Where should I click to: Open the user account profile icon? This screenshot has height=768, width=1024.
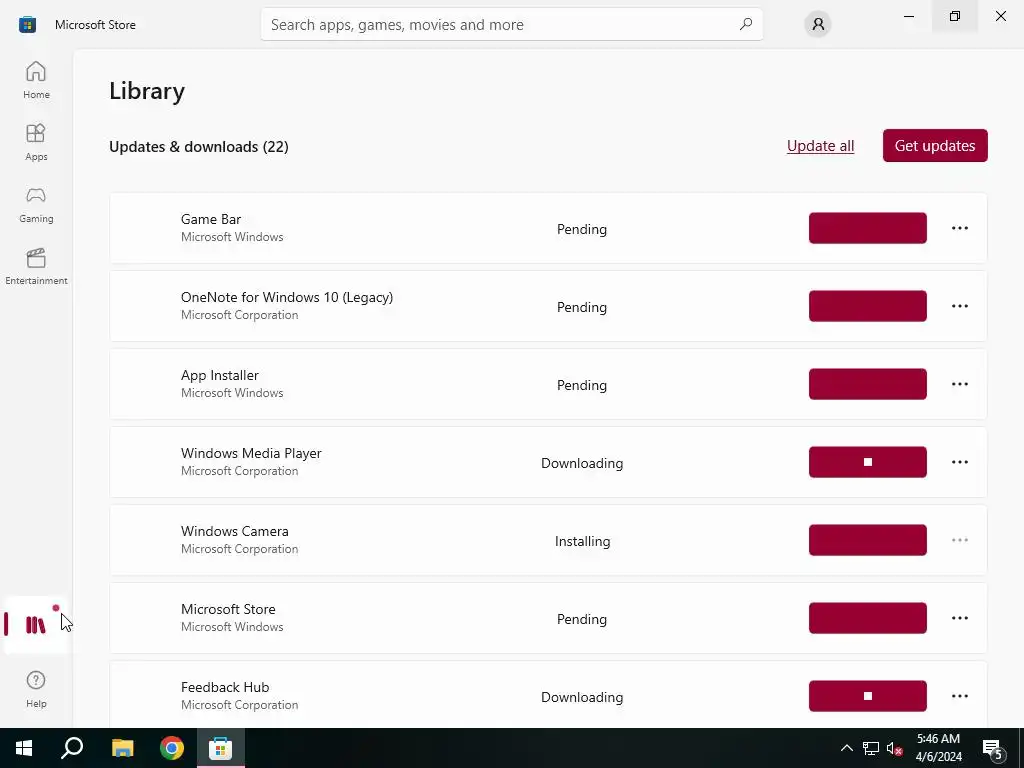pos(818,24)
